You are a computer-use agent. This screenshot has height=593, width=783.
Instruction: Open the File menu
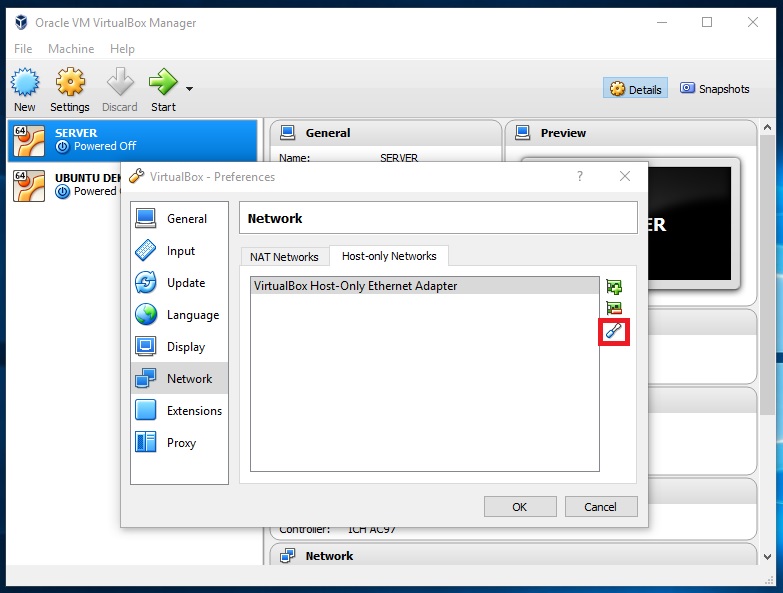pos(23,49)
